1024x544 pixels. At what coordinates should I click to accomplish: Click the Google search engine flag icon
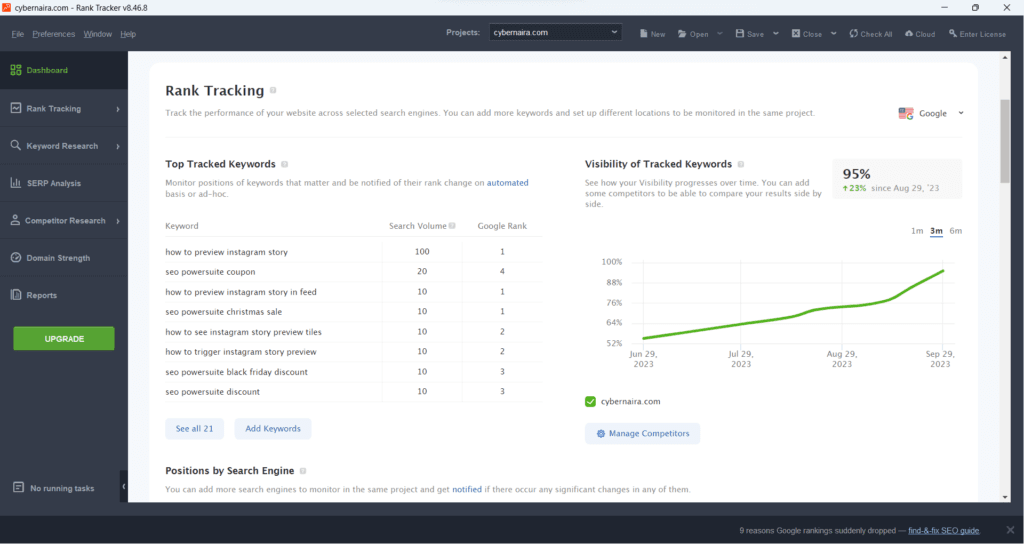pos(906,114)
